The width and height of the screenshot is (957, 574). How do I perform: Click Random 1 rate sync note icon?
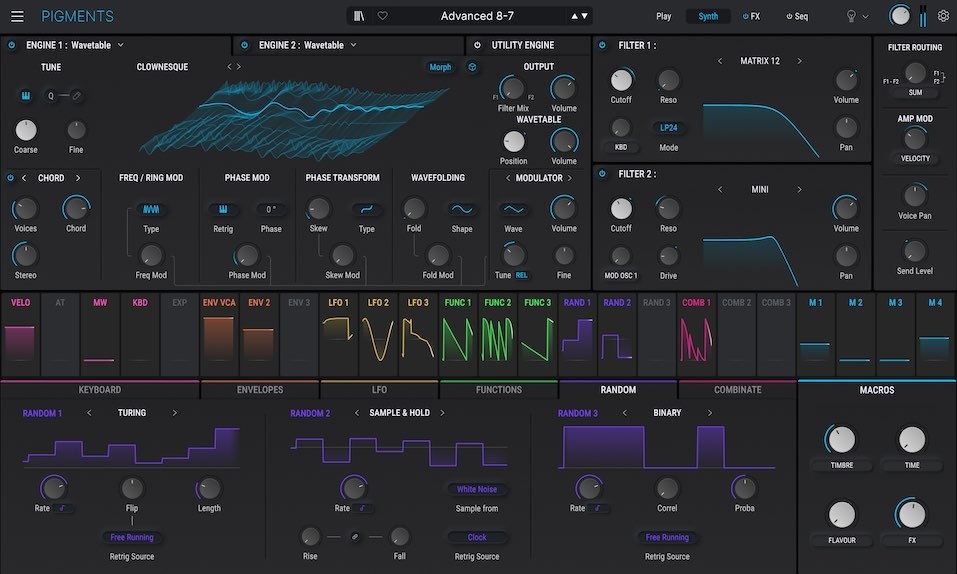[x=62, y=508]
